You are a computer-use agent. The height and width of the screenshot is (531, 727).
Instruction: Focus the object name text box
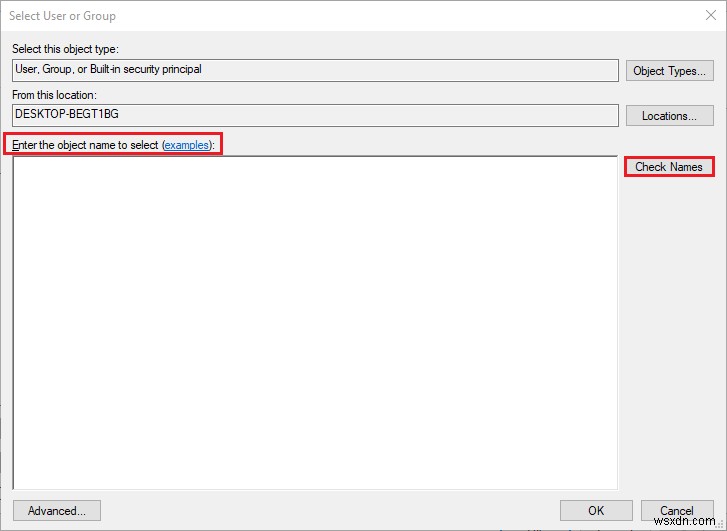click(x=315, y=323)
